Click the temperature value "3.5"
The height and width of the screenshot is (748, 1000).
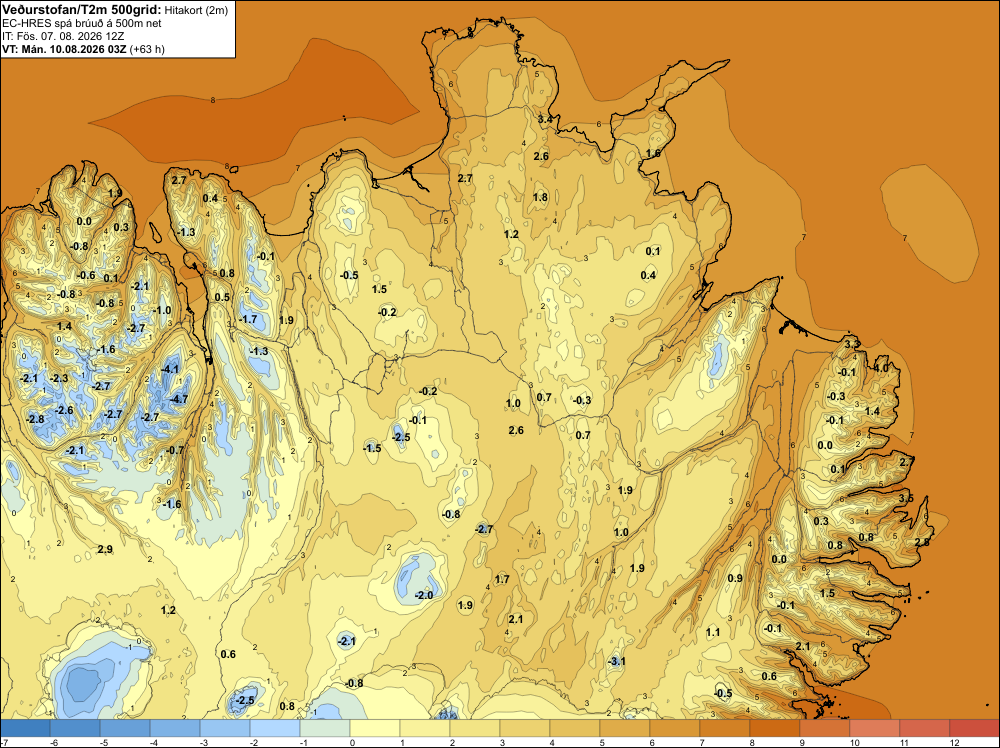click(x=906, y=498)
